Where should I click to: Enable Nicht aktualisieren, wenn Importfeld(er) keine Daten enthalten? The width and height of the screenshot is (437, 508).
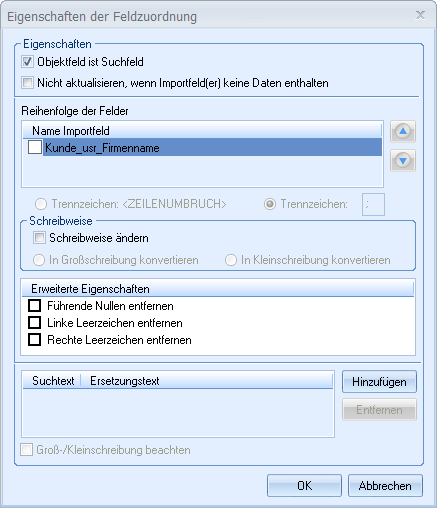(27, 82)
